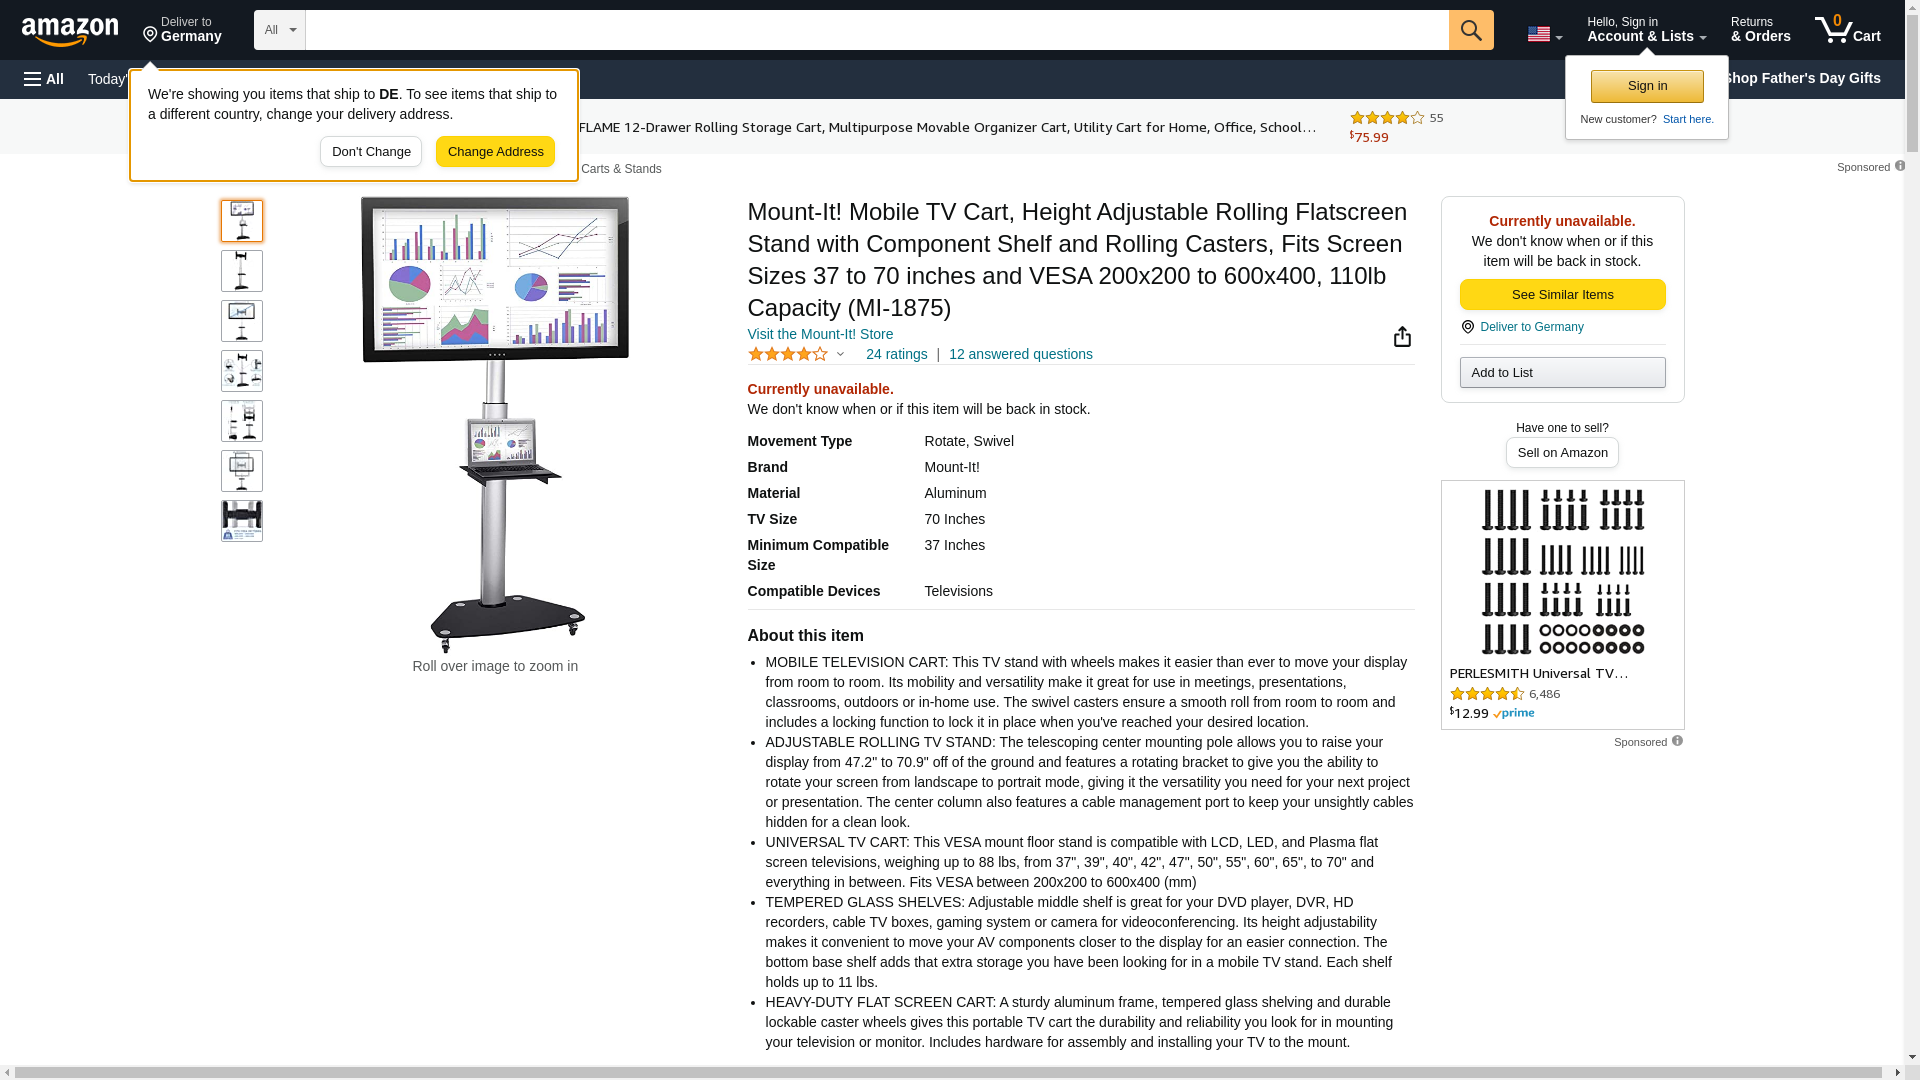Click Don't Change button
Screen dimensions: 1920x1080
(x=371, y=152)
